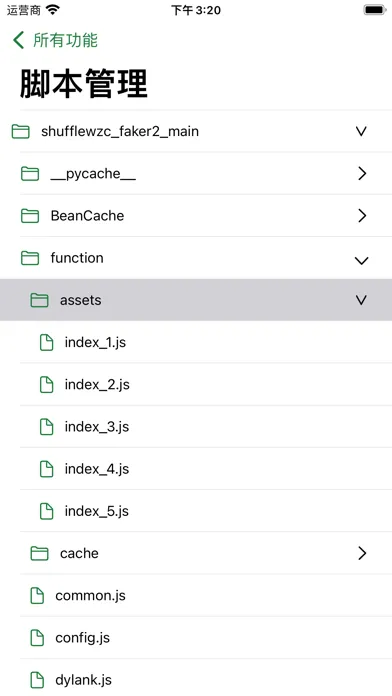Click the file icon beside config.js

click(x=37, y=638)
